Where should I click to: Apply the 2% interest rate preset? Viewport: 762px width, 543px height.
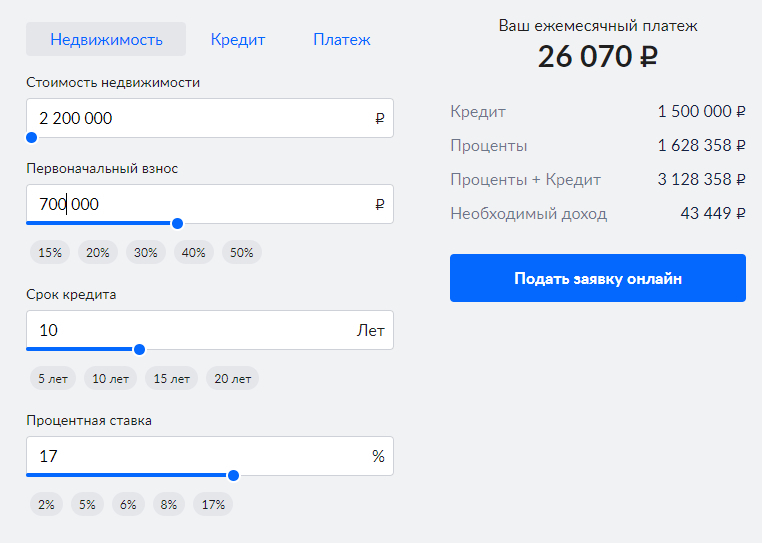[46, 505]
